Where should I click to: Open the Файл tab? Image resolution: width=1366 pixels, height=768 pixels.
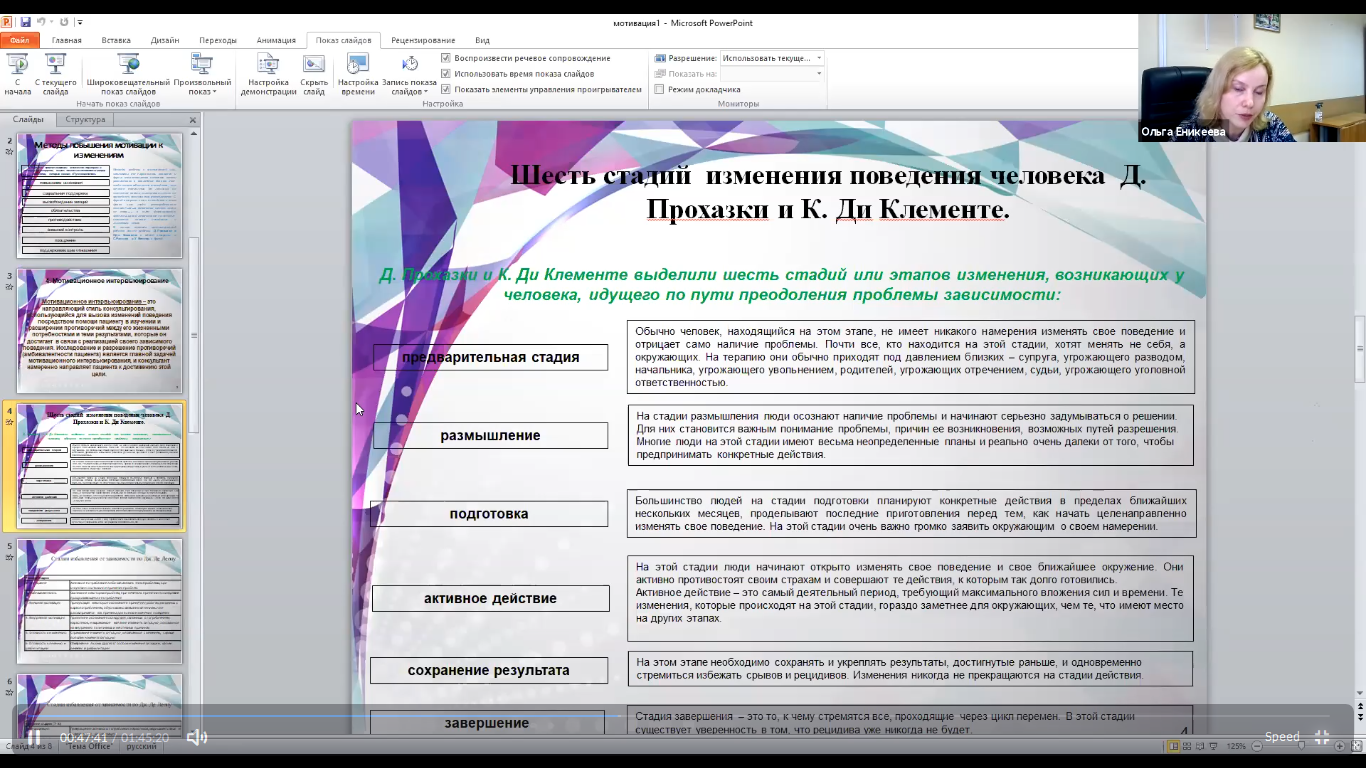click(19, 40)
